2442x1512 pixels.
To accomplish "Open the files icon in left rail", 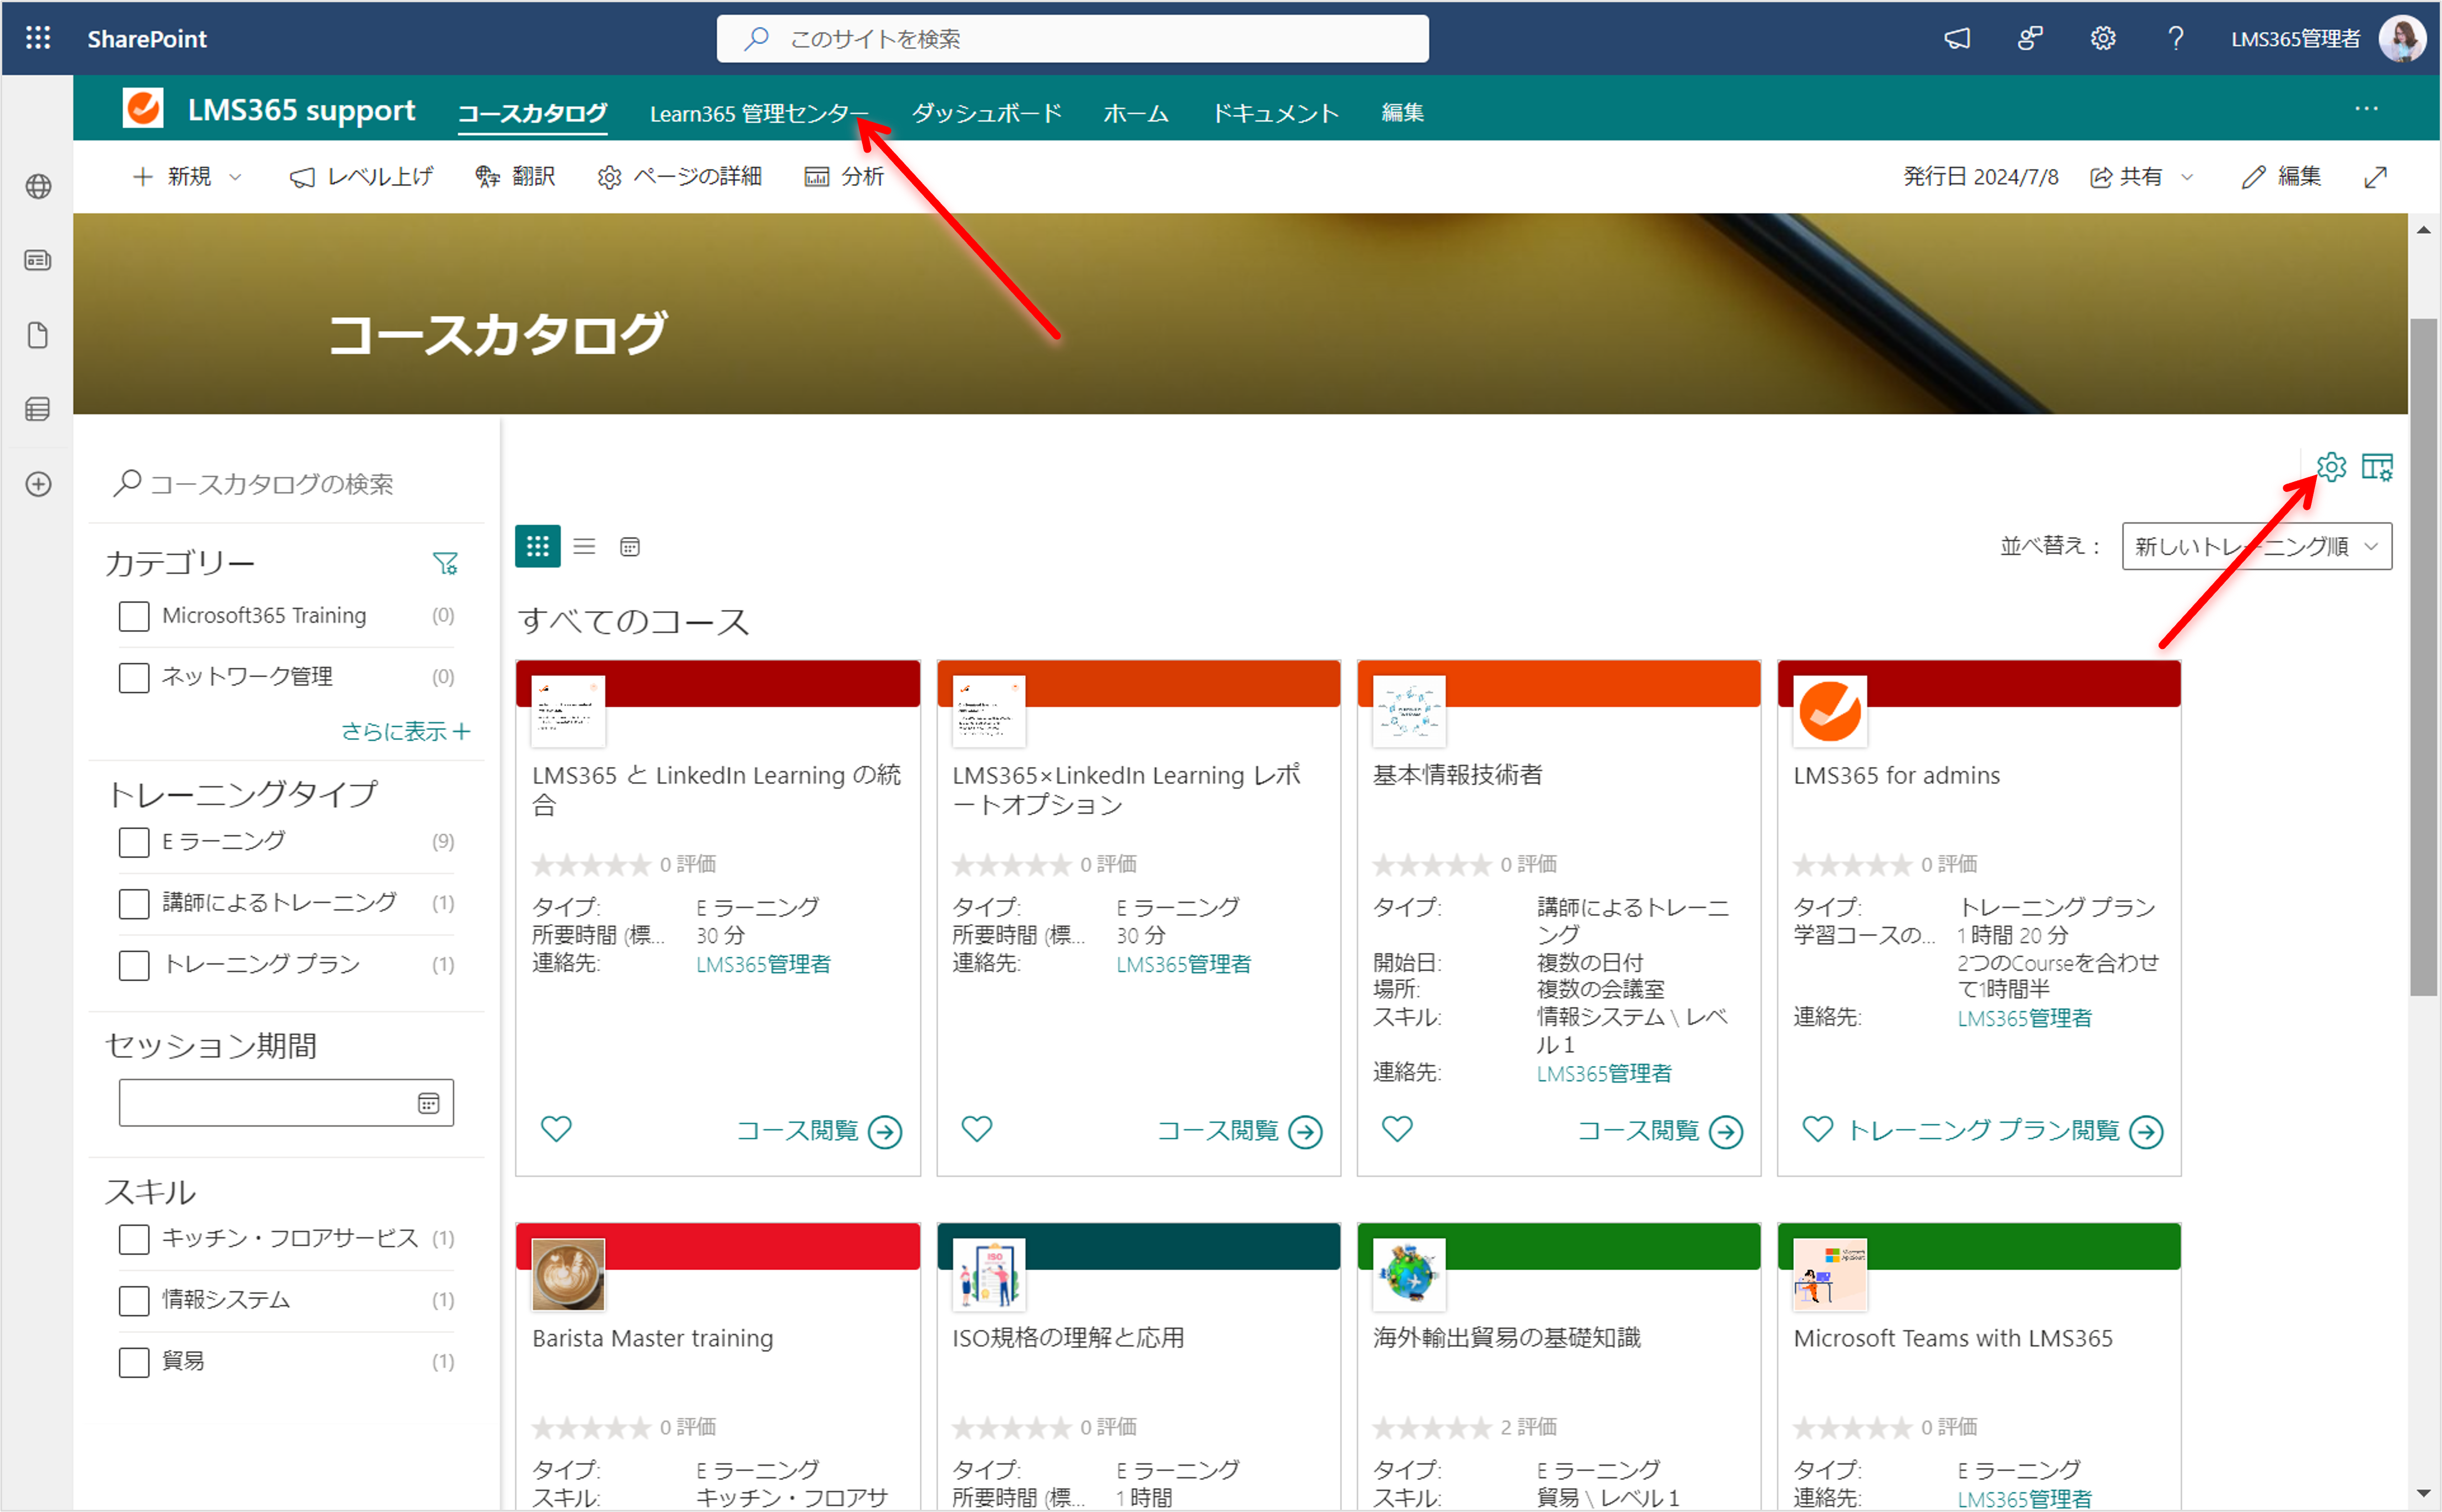I will (38, 334).
